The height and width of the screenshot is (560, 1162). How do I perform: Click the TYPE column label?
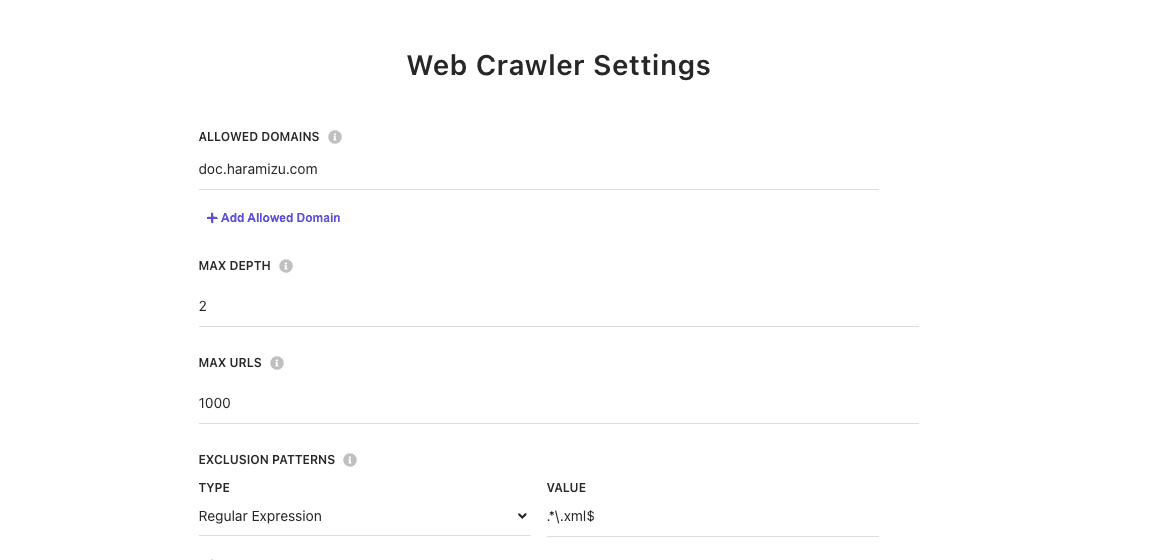pos(214,488)
